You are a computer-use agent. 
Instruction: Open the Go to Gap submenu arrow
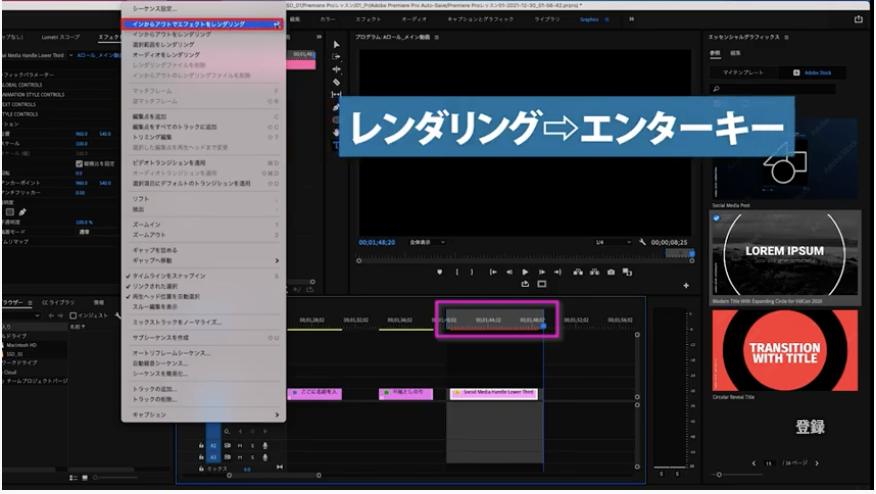click(277, 261)
